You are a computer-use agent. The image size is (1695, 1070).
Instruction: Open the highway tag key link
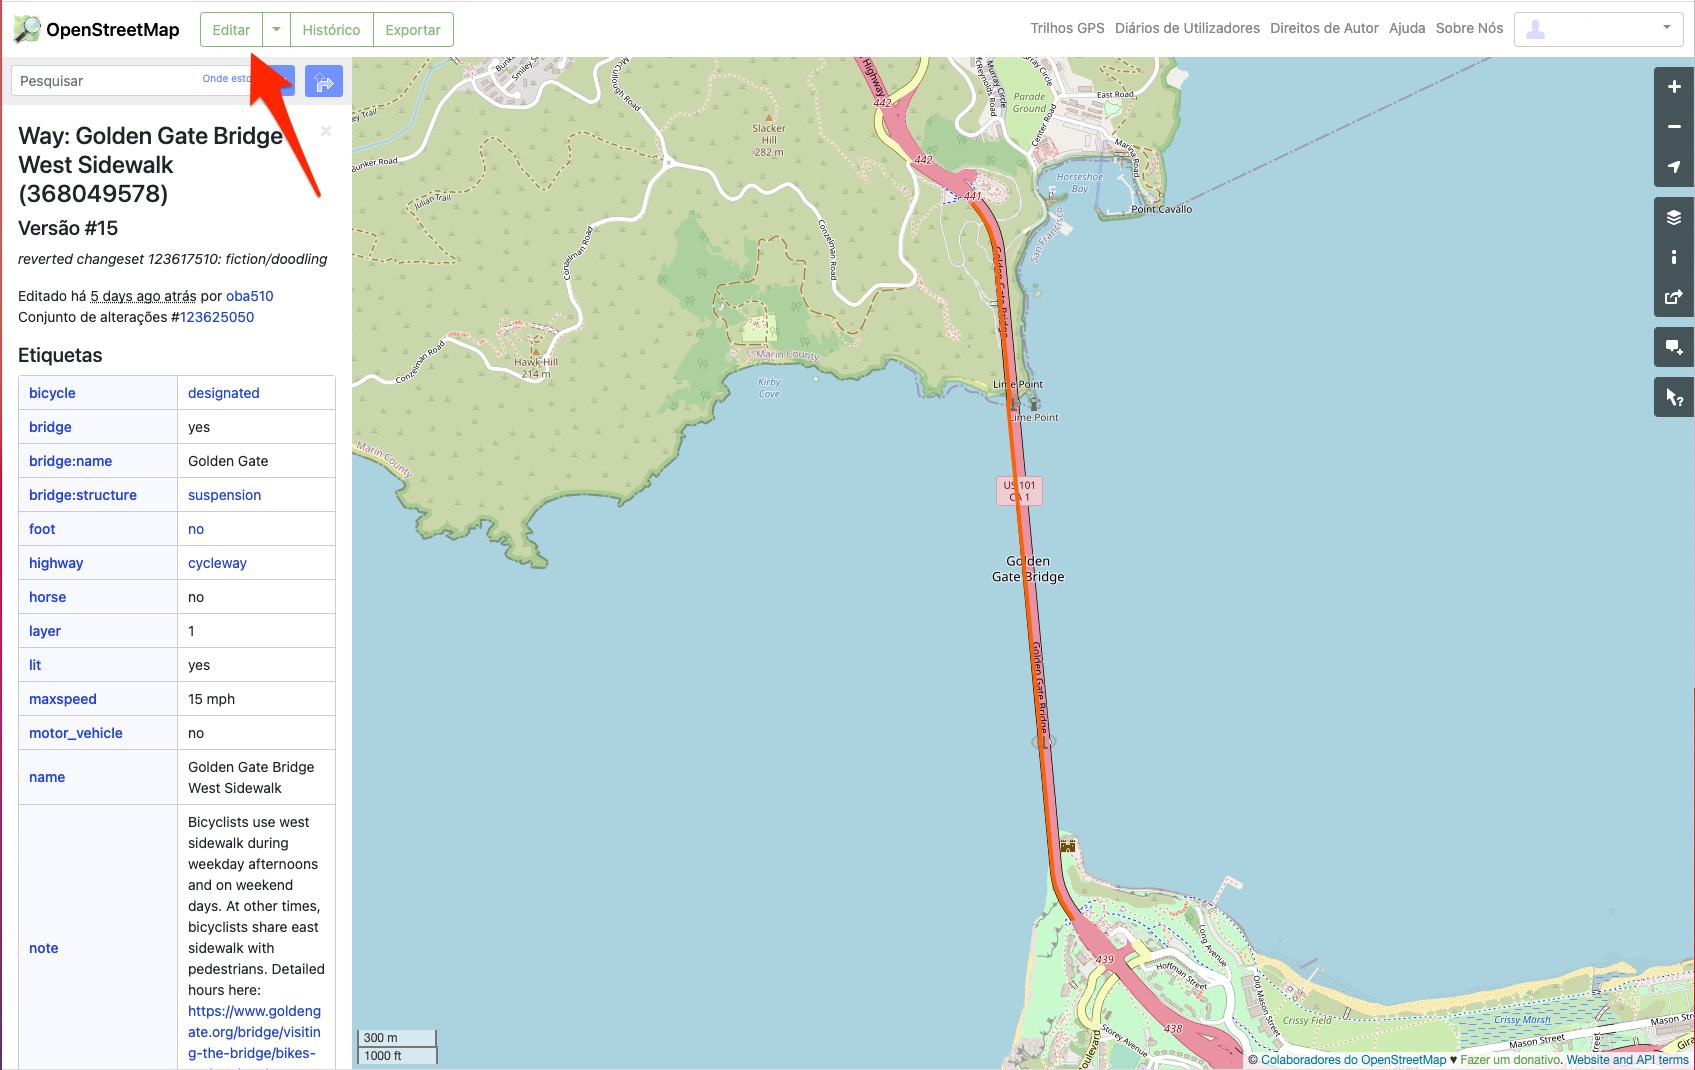coord(56,563)
